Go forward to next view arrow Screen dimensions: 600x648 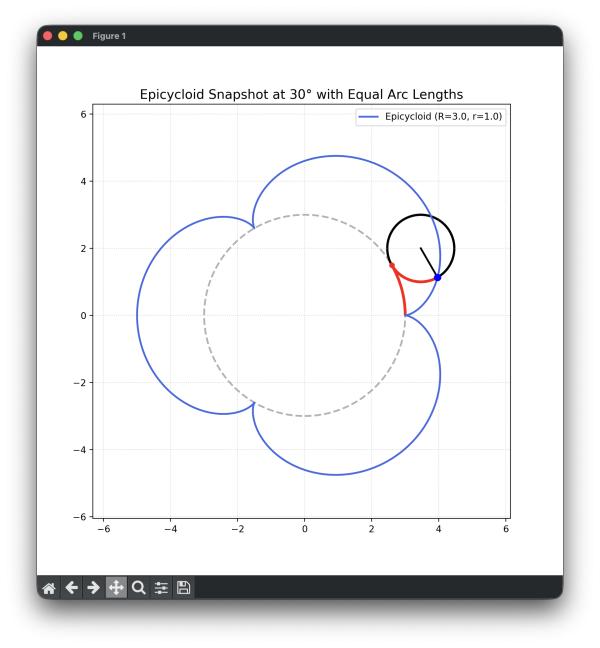(x=94, y=587)
